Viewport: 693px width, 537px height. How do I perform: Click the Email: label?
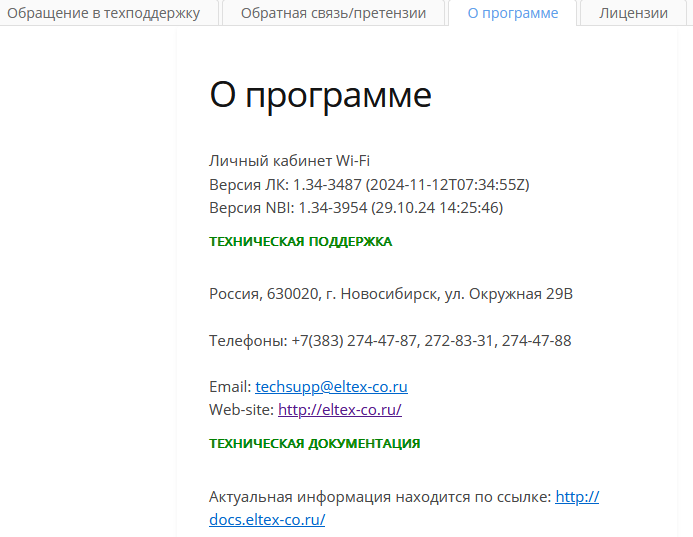[x=230, y=387]
